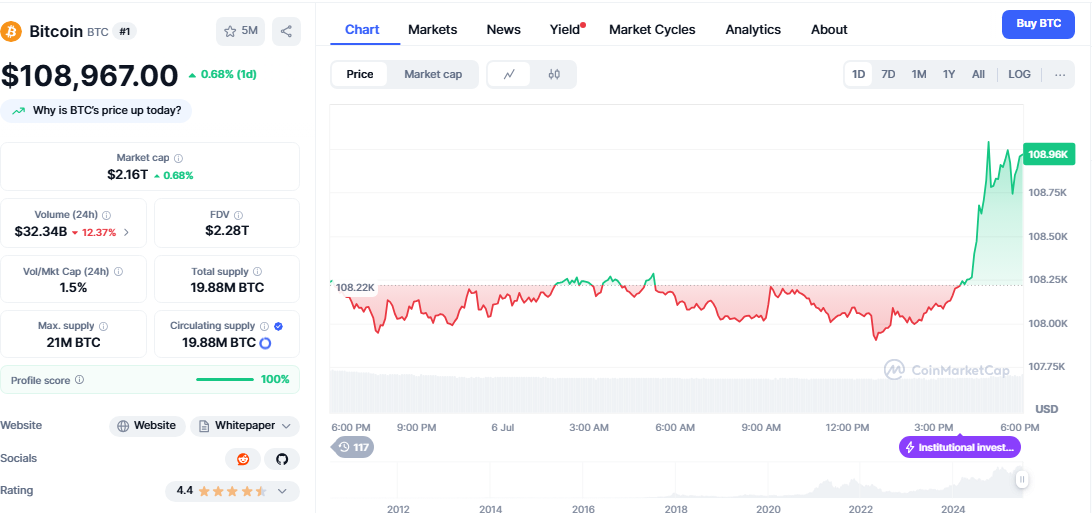Click the Volume (24h) info icon

coord(107,215)
